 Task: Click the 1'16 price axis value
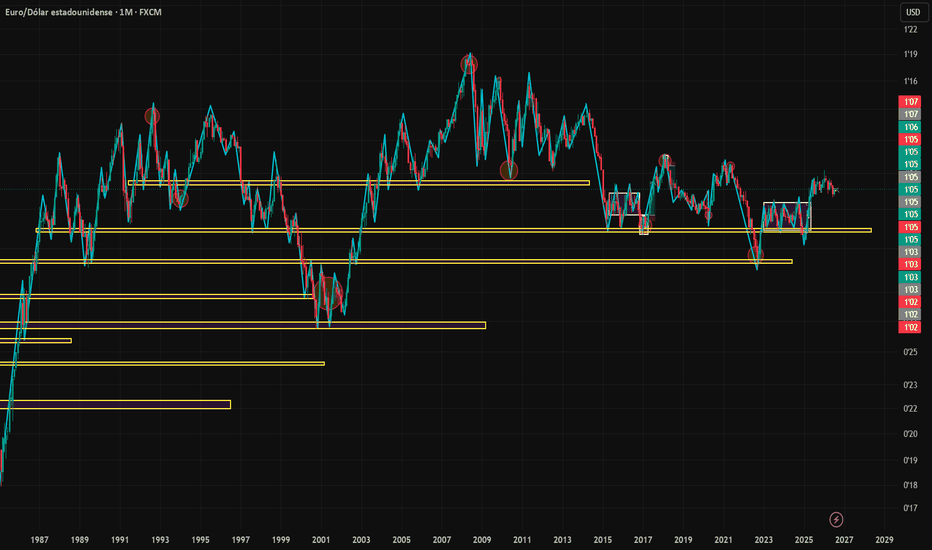click(x=910, y=81)
